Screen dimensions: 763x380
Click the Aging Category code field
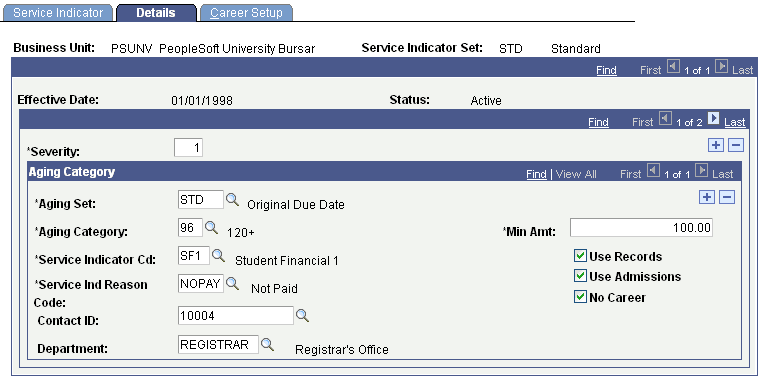(190, 227)
